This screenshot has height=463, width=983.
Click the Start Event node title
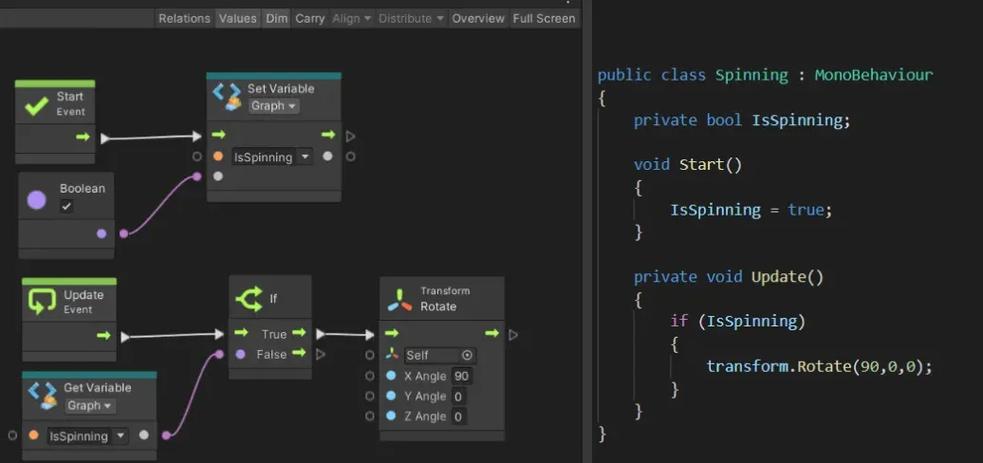70,103
